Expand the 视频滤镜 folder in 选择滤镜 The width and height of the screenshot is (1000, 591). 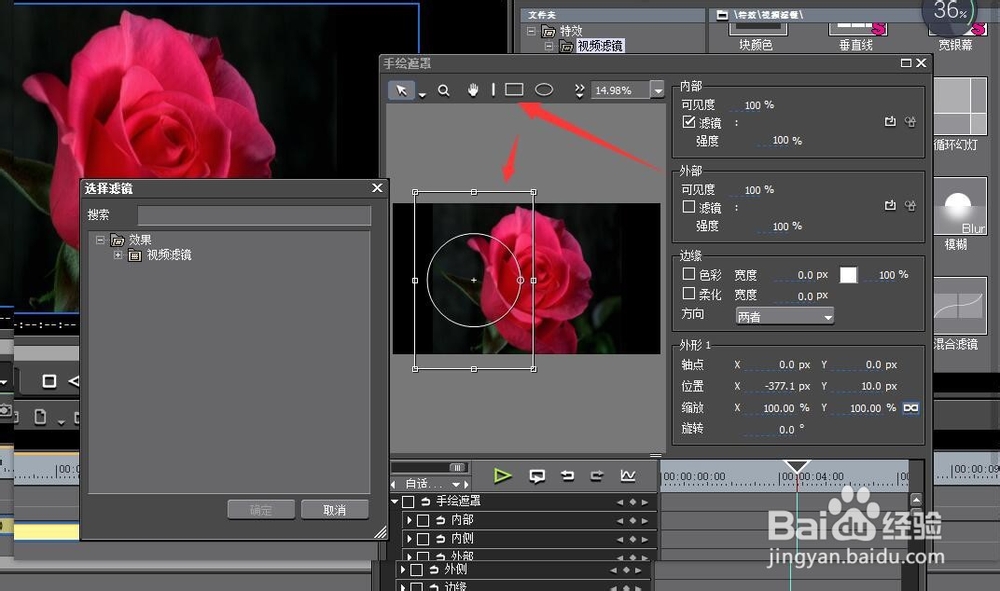coord(118,255)
